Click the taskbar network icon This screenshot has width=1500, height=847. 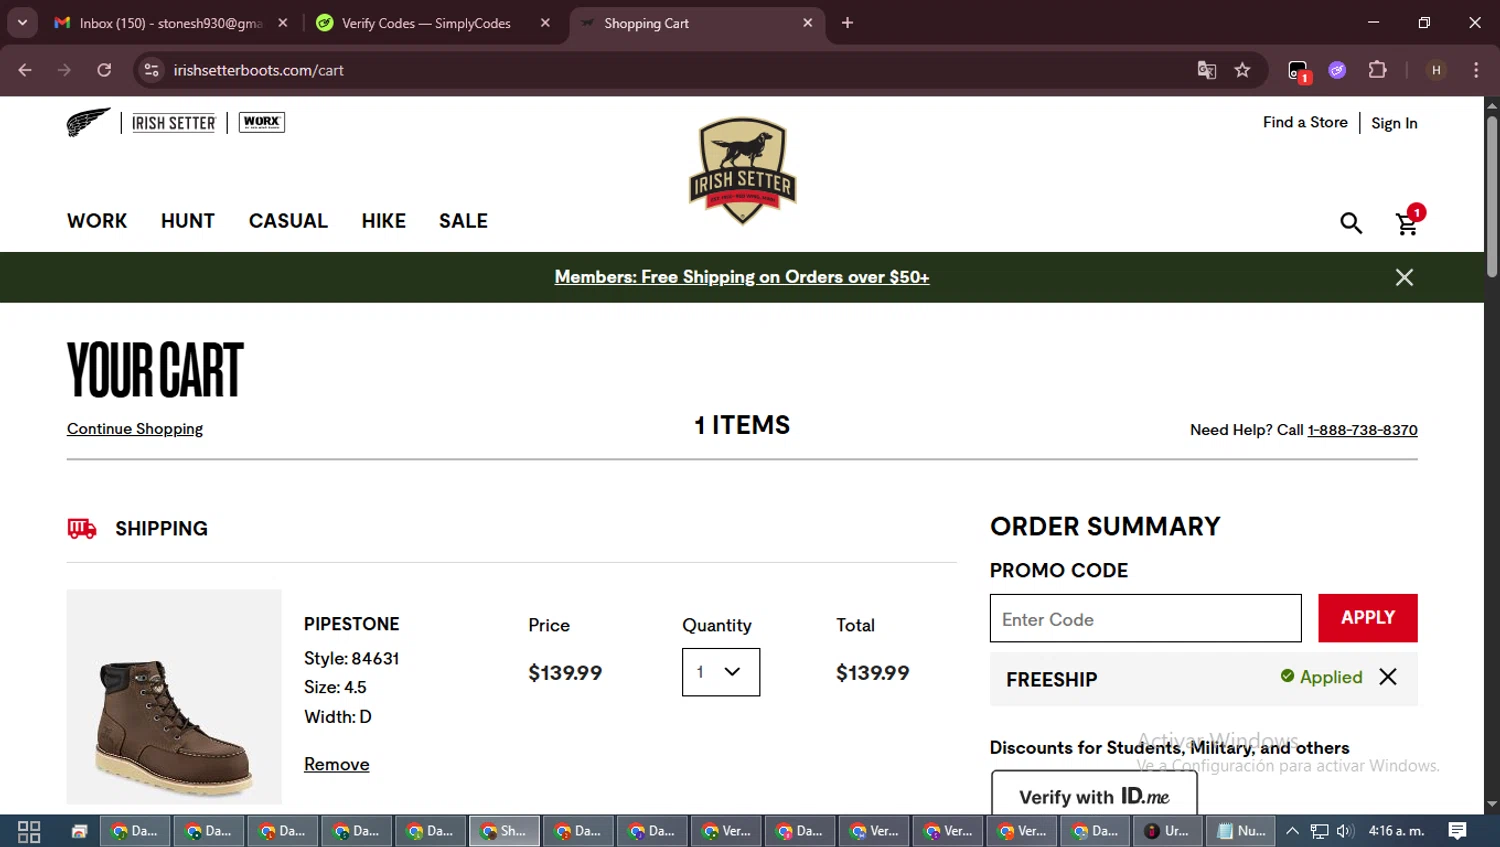click(1320, 831)
